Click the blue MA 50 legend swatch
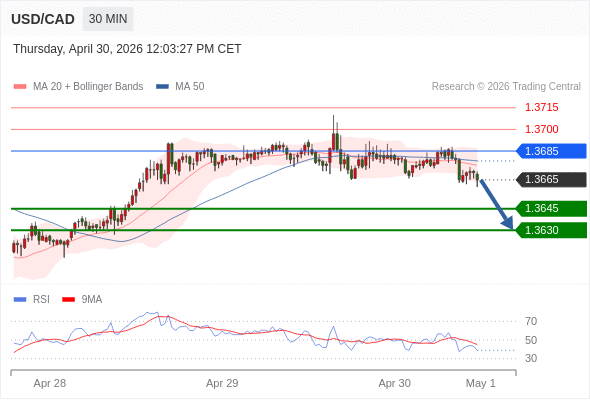 pyautogui.click(x=163, y=87)
